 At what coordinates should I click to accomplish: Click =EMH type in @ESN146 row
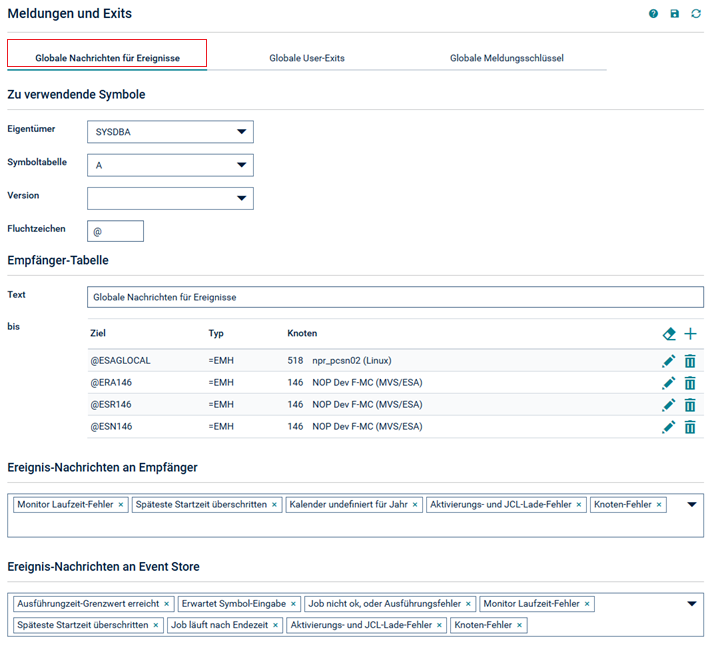point(221,426)
